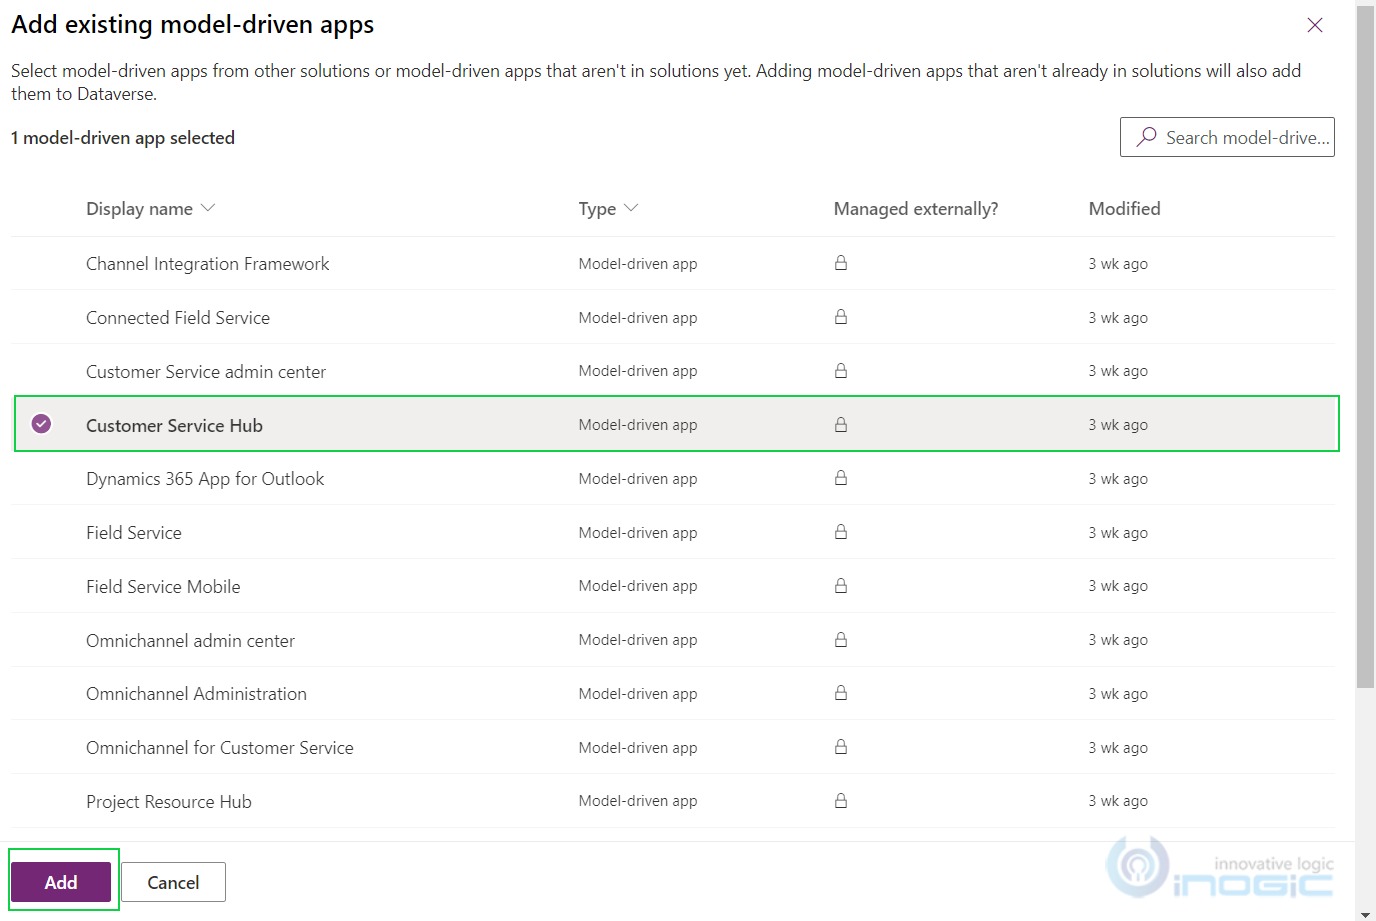Select the Field Service app row
The width and height of the screenshot is (1376, 921).
pos(673,533)
